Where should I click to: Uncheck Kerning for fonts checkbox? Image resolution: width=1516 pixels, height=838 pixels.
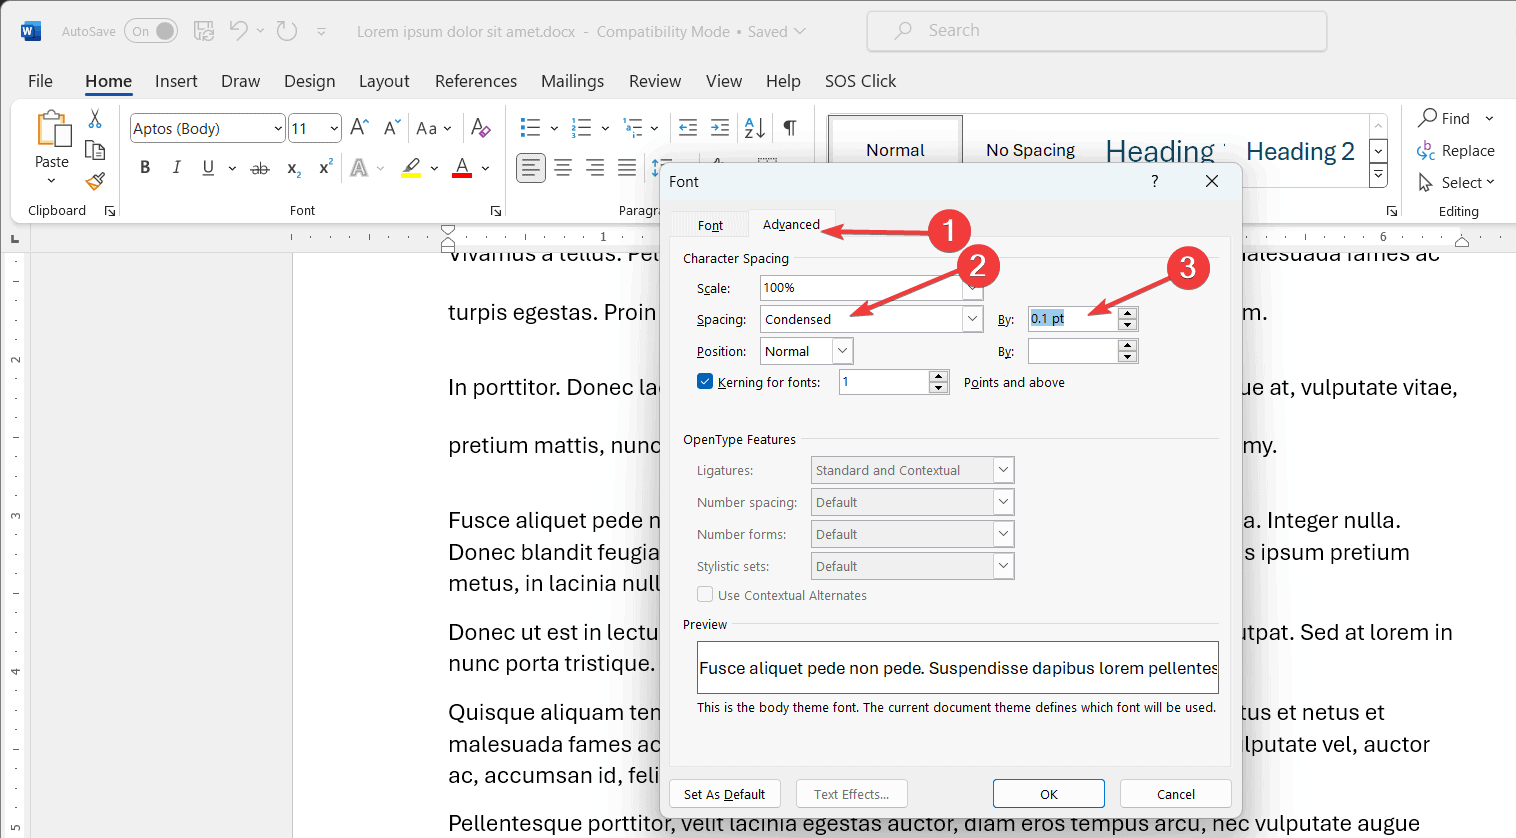705,382
